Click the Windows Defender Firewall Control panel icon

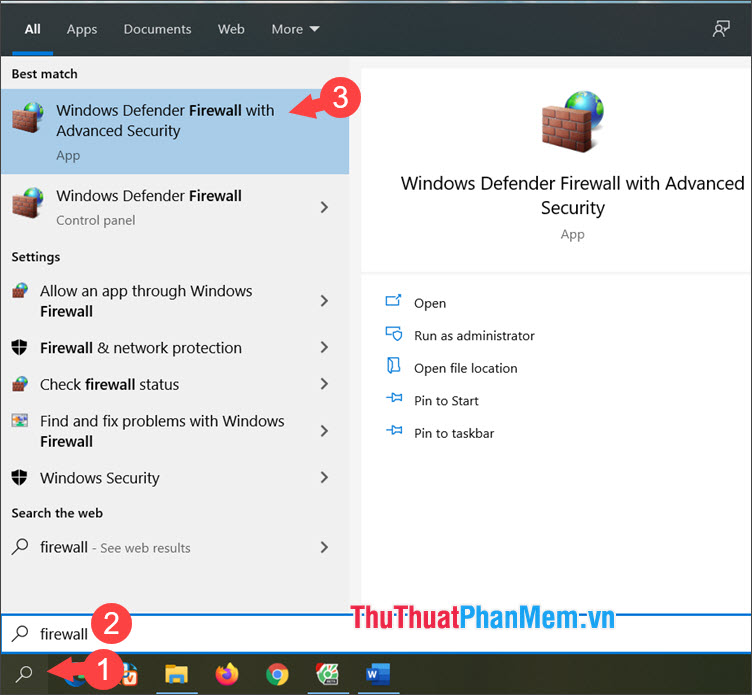point(28,202)
